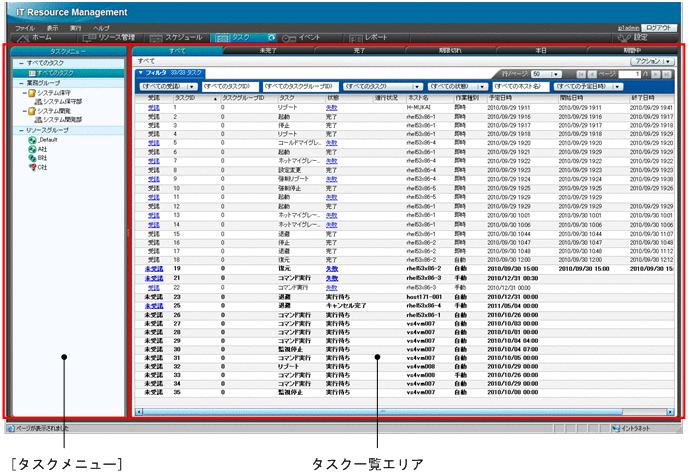Collapse the フィルタ panel triangle
This screenshot has height=476, width=688.
[141, 73]
